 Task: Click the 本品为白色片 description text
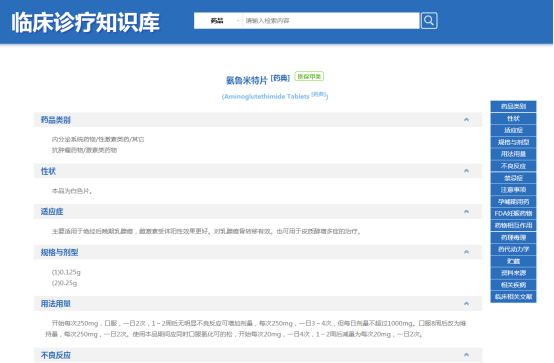(72, 191)
